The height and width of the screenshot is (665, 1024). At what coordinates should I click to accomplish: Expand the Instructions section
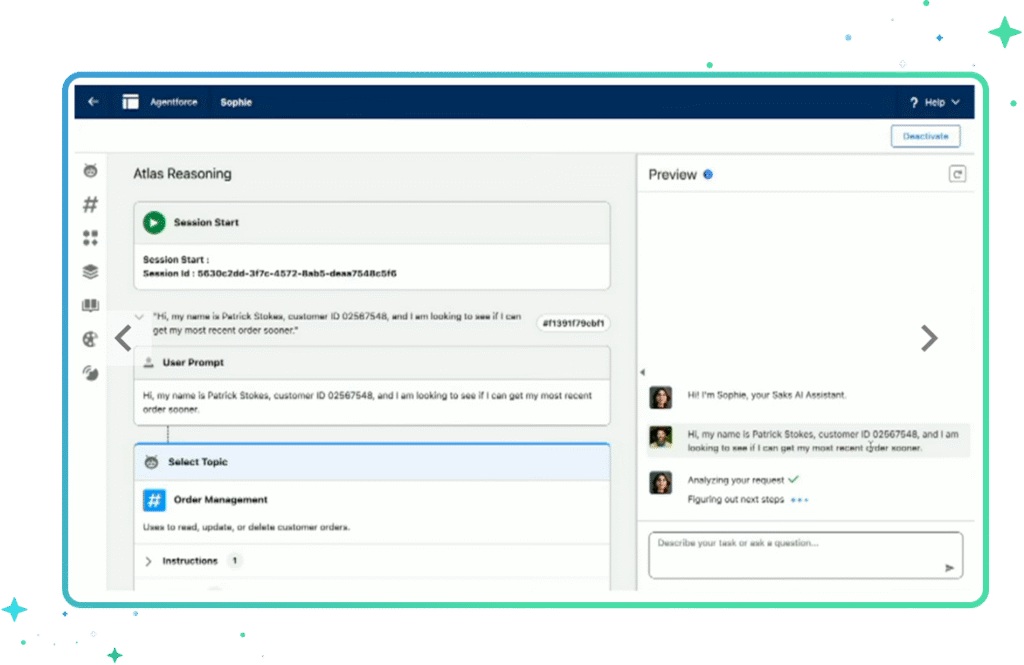click(x=148, y=561)
